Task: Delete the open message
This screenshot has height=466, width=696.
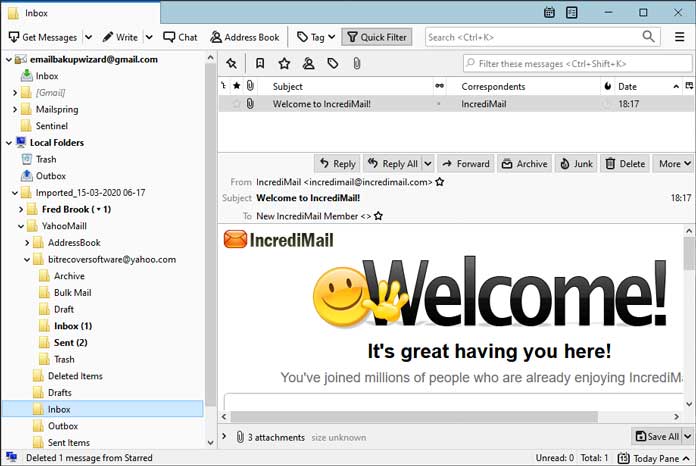Action: coord(625,164)
